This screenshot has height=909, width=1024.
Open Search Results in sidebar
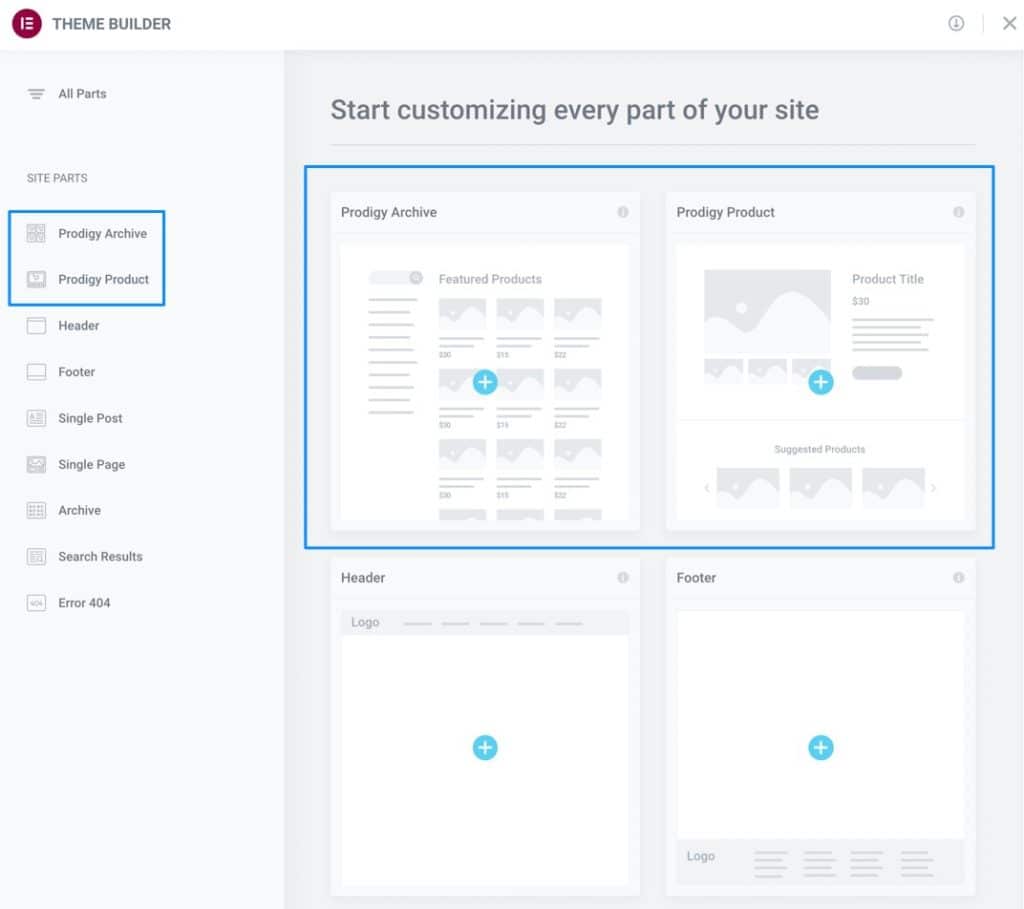pos(100,556)
